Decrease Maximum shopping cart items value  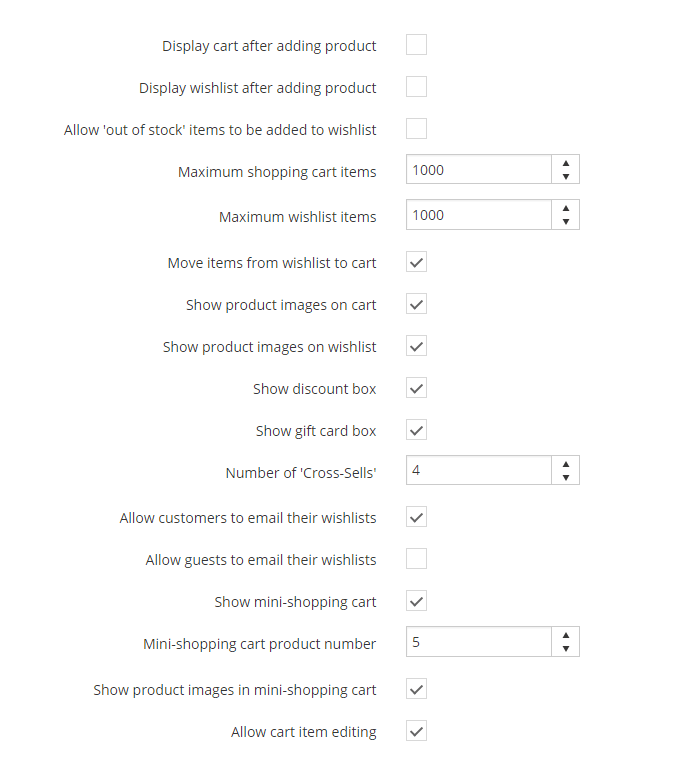coord(566,176)
